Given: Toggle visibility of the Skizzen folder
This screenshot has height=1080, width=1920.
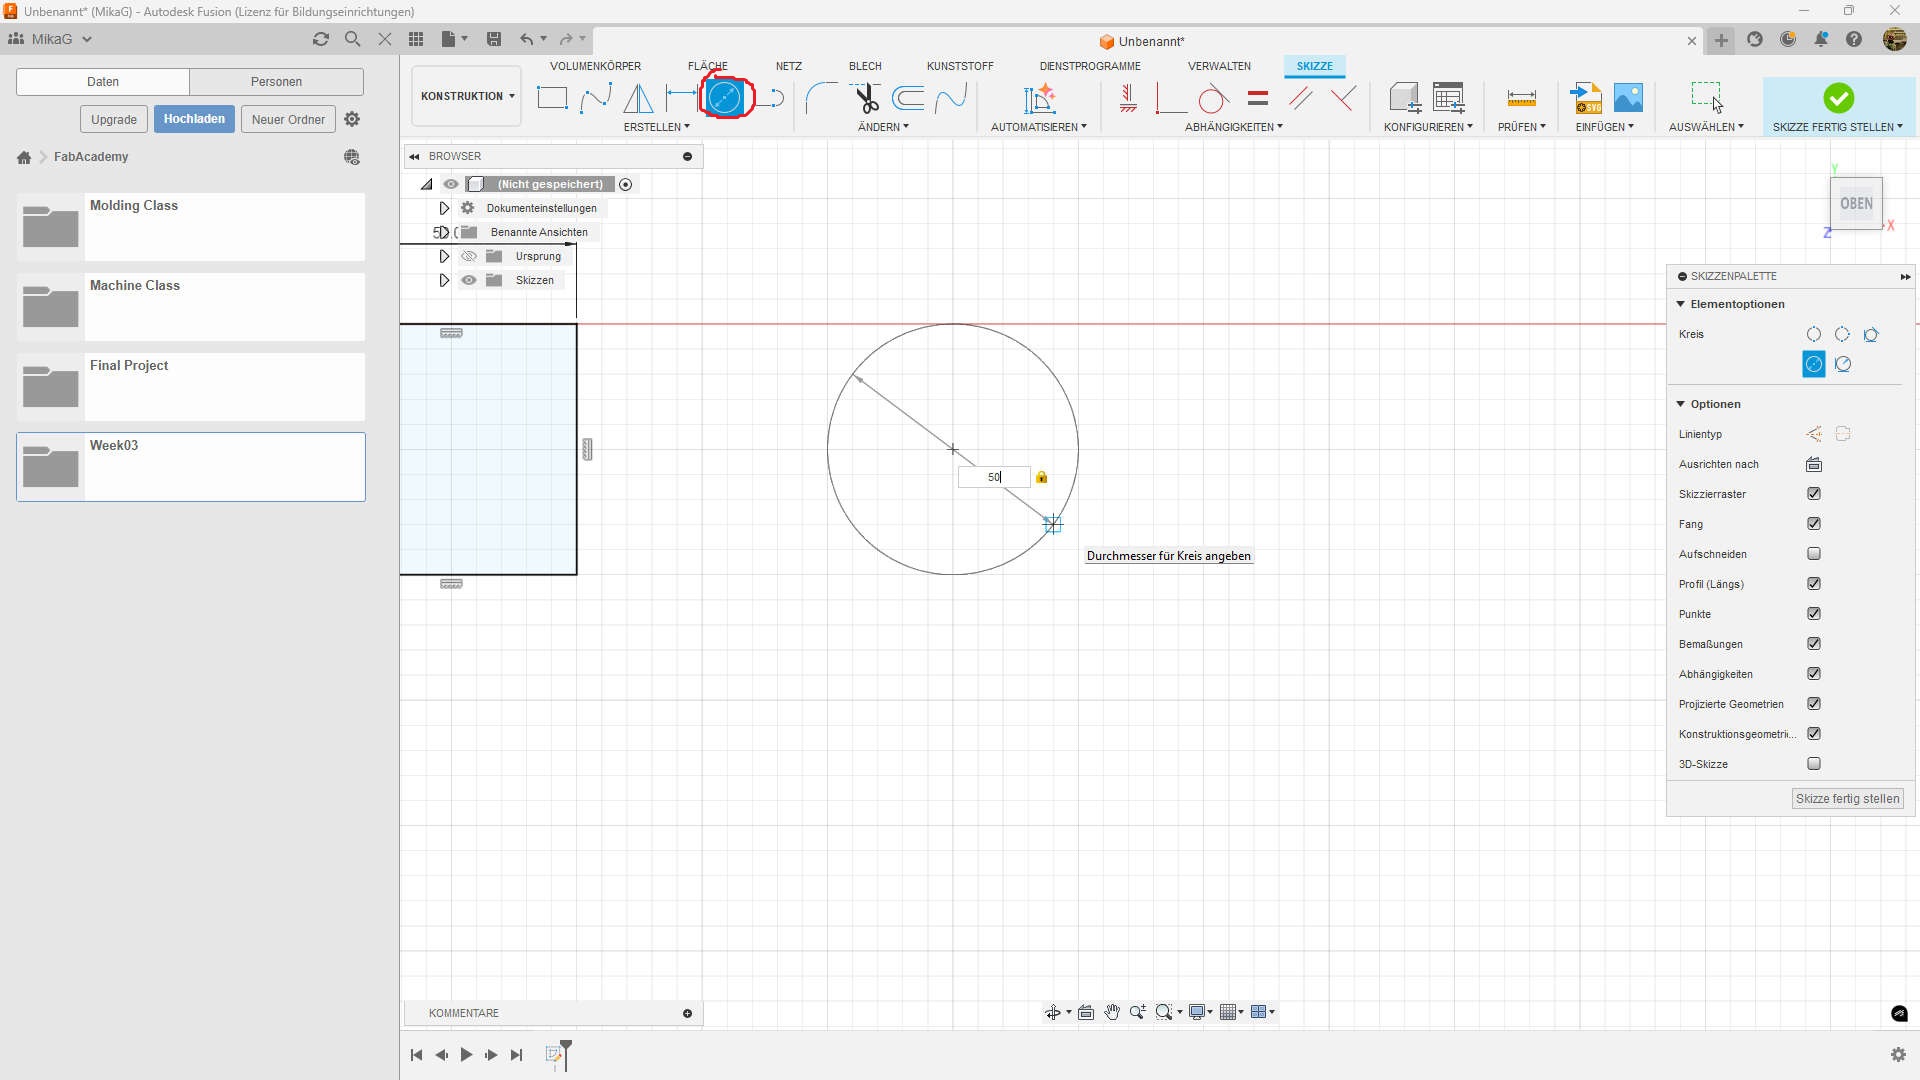Looking at the screenshot, I should pos(469,281).
